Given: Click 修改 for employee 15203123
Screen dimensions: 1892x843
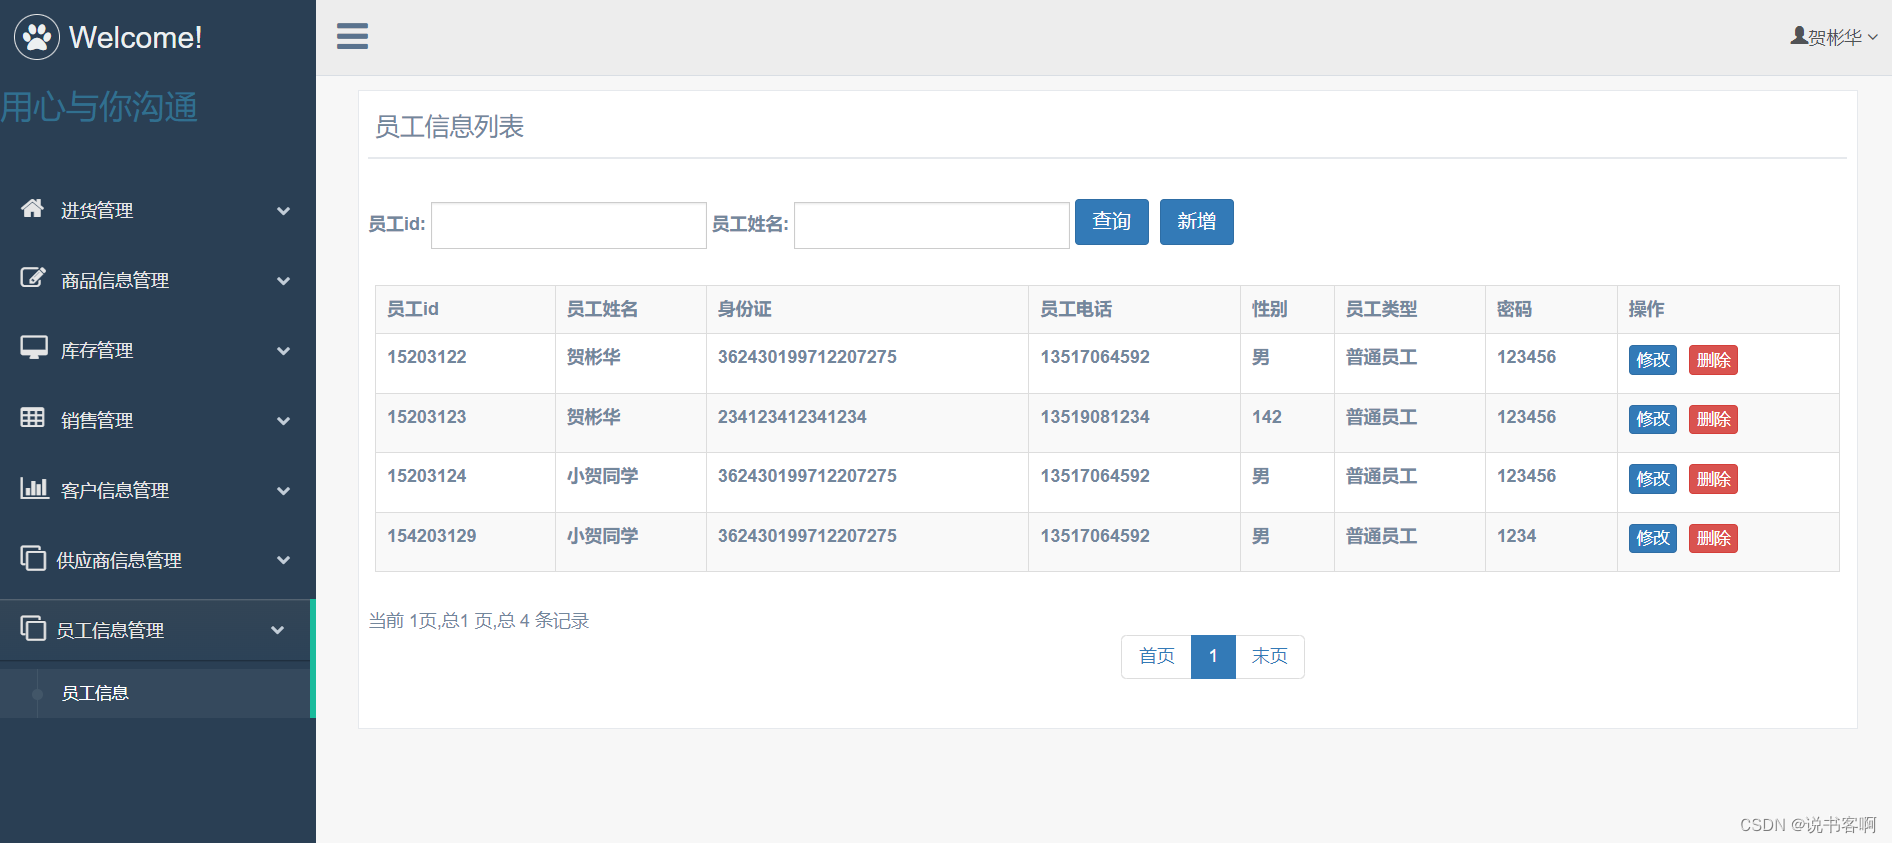Looking at the screenshot, I should [1652, 419].
